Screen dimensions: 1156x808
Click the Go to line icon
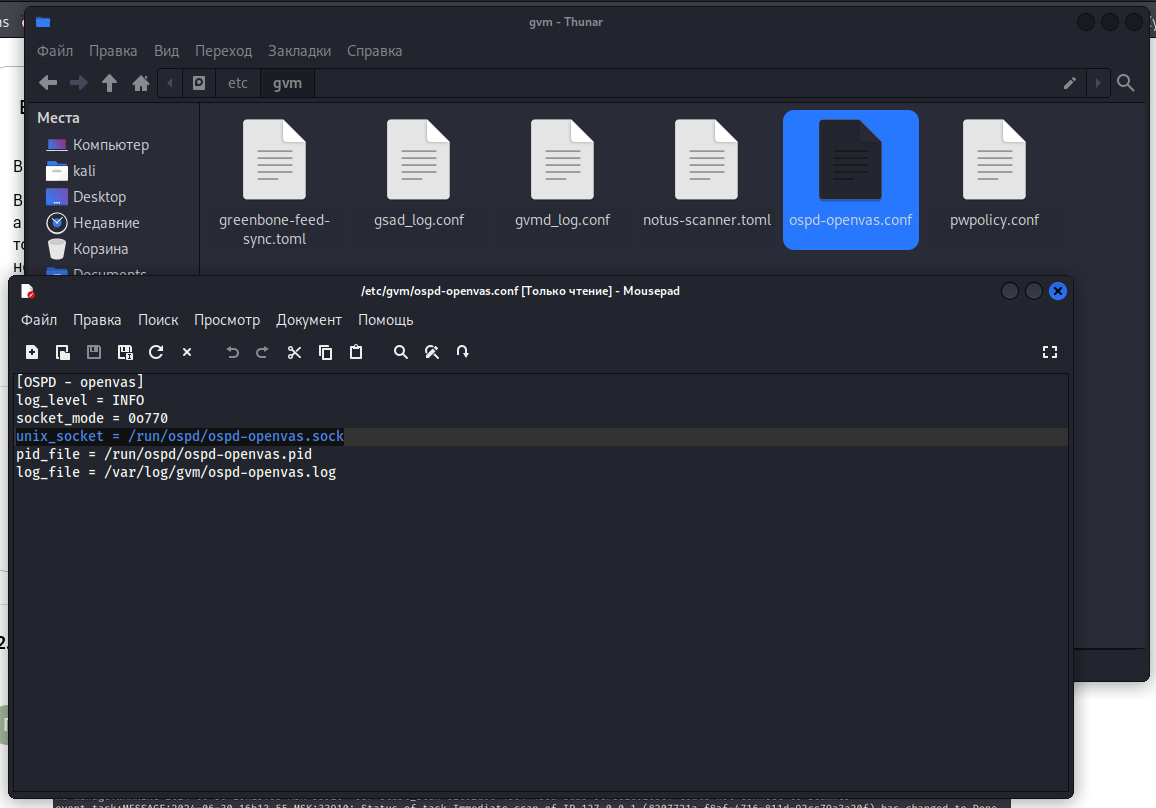point(463,352)
